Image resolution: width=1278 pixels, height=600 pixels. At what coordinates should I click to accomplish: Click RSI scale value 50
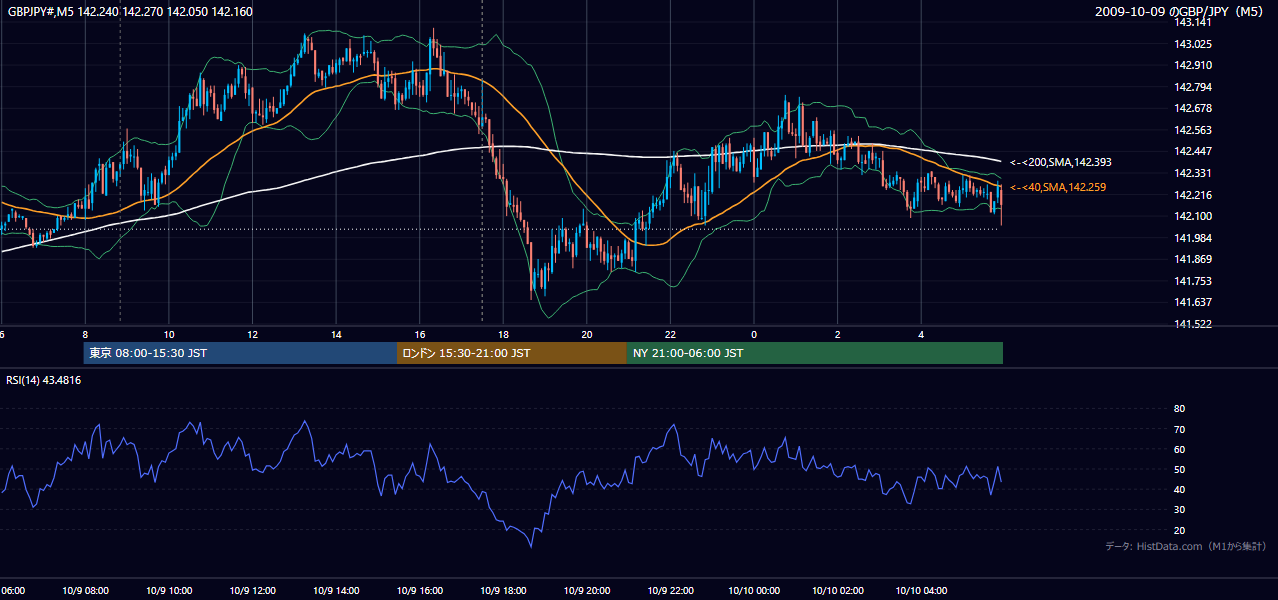[1179, 469]
